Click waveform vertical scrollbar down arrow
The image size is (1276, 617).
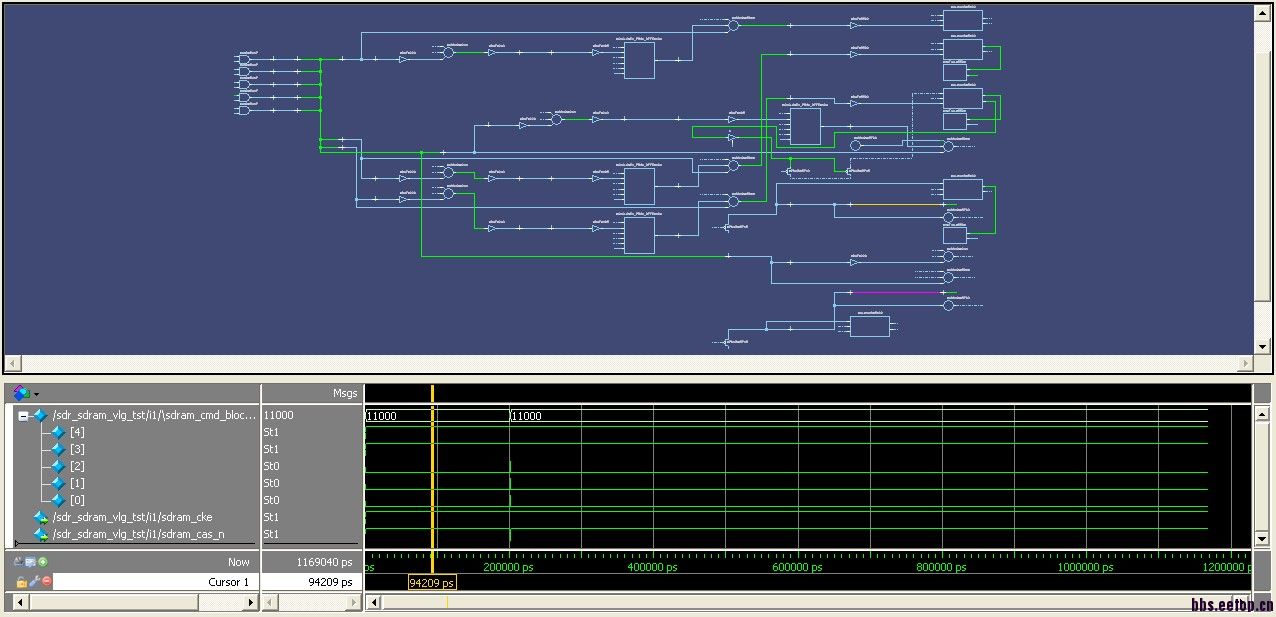[x=1263, y=540]
